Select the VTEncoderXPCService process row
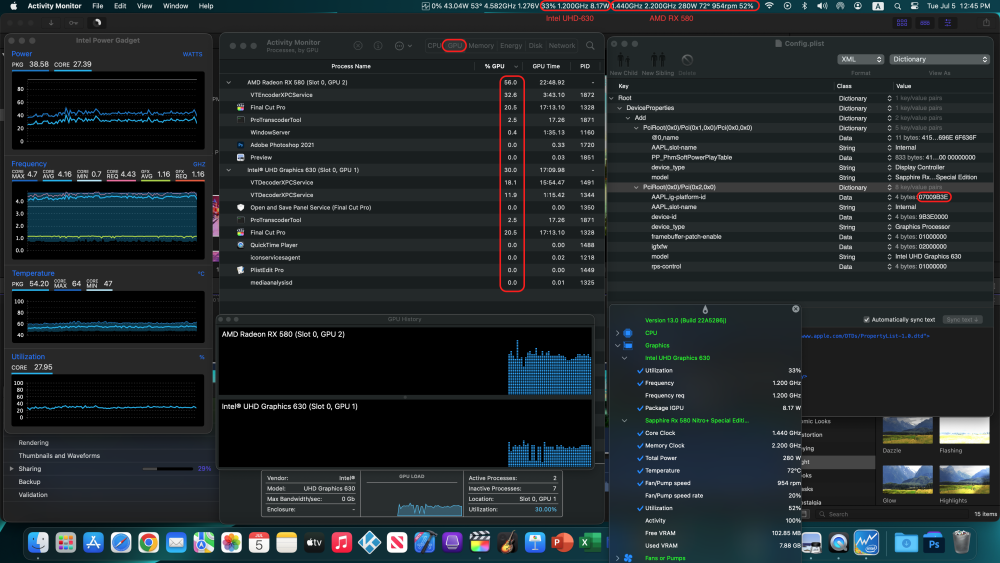This screenshot has height=563, width=1000. [x=411, y=95]
